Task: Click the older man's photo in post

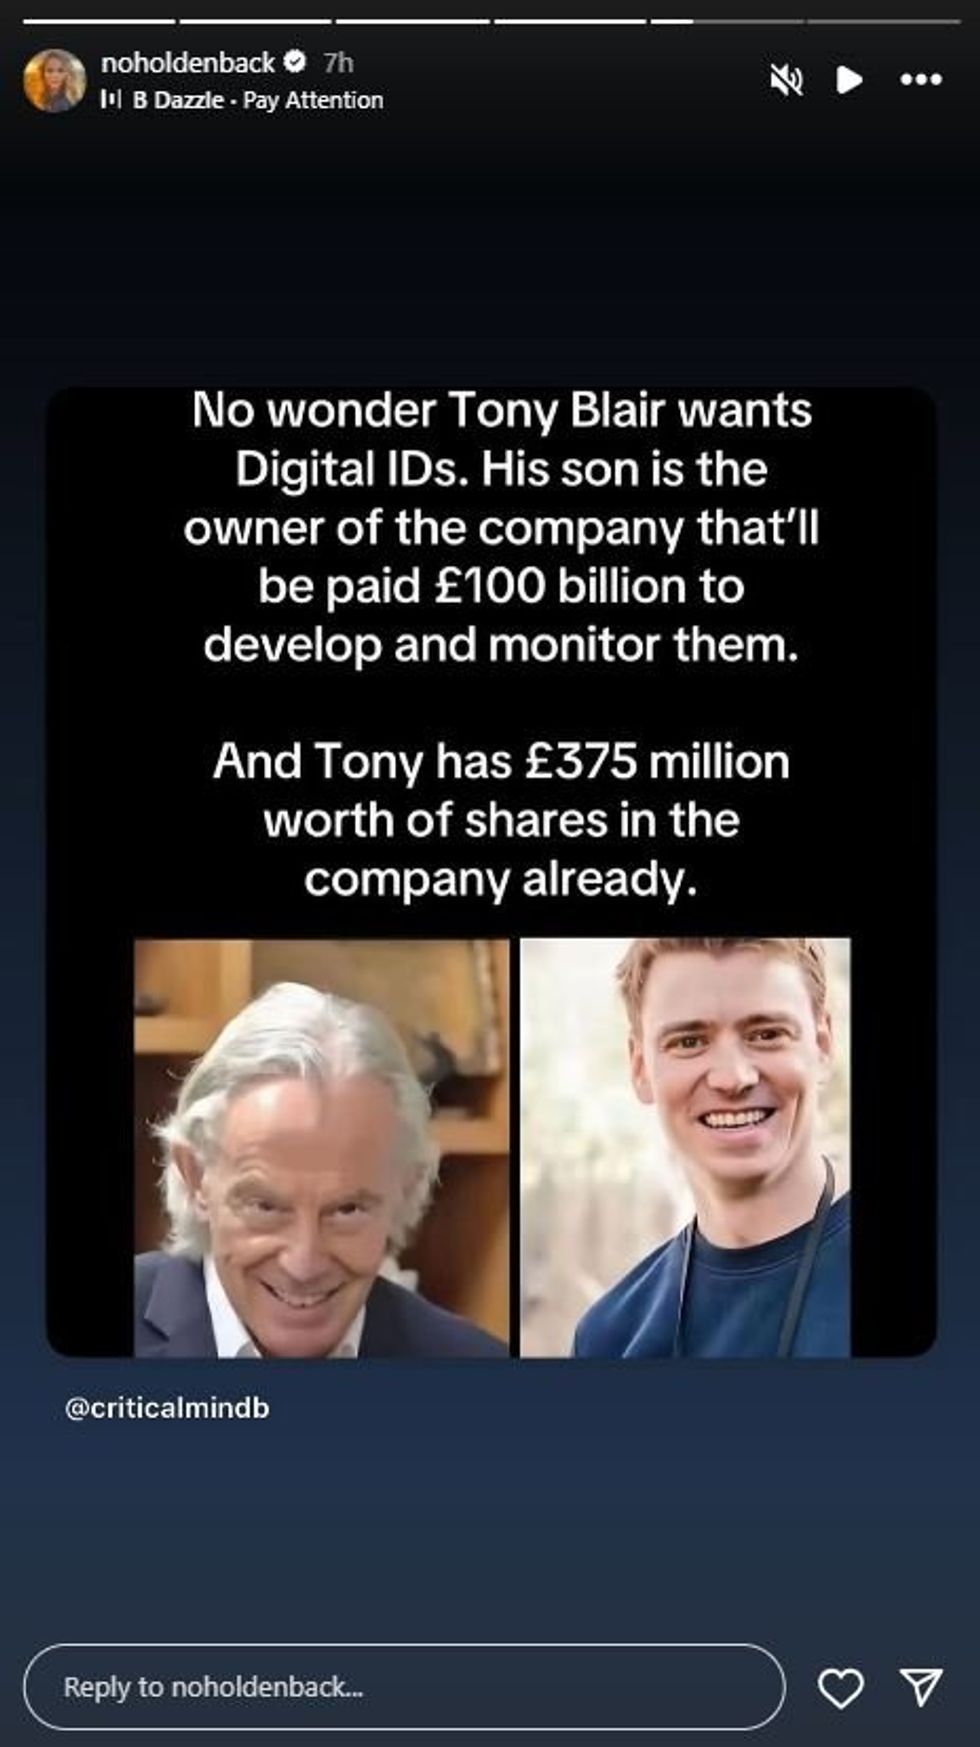Action: (321, 1148)
